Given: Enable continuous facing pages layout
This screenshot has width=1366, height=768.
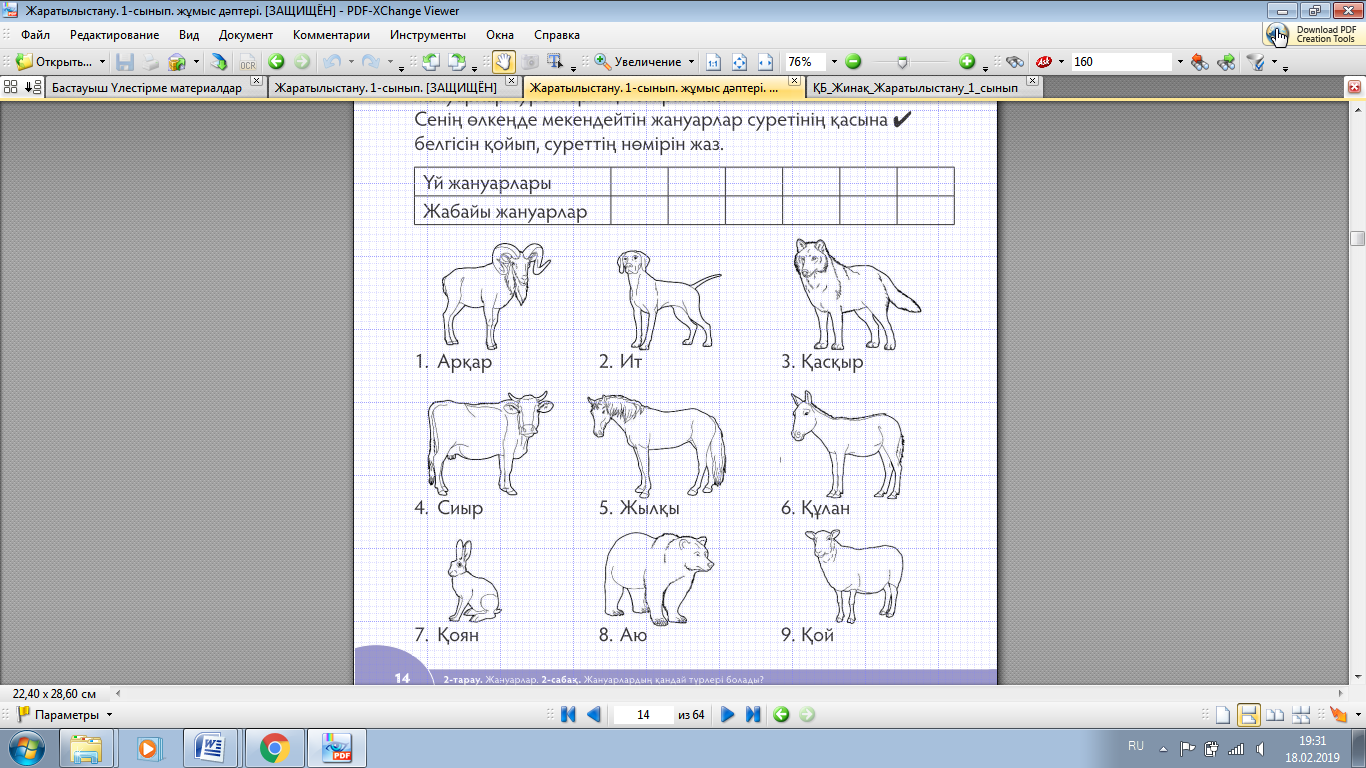Looking at the screenshot, I should pos(1301,714).
